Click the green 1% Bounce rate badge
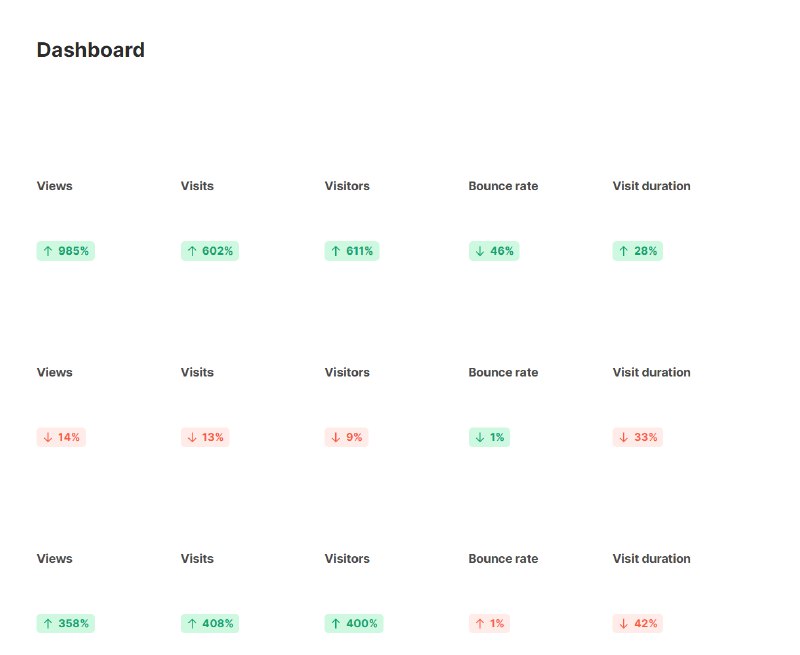Viewport: 800px width, 655px height. click(x=489, y=437)
